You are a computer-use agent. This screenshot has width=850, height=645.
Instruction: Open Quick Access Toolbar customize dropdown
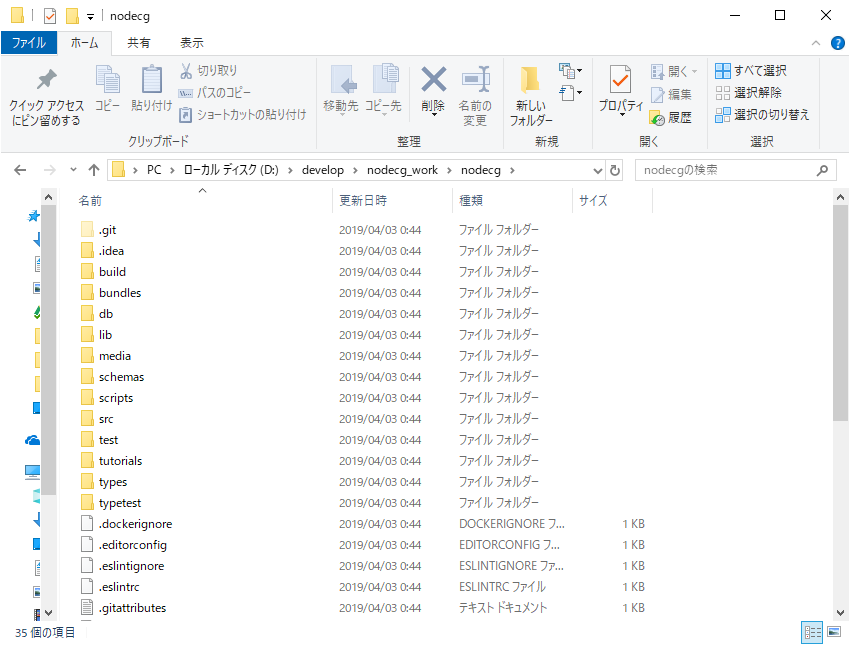[91, 17]
